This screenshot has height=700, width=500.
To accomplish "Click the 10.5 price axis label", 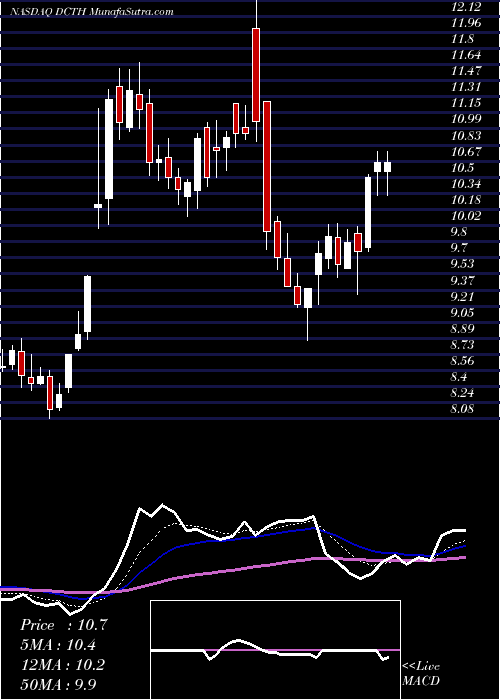I will pos(463,168).
